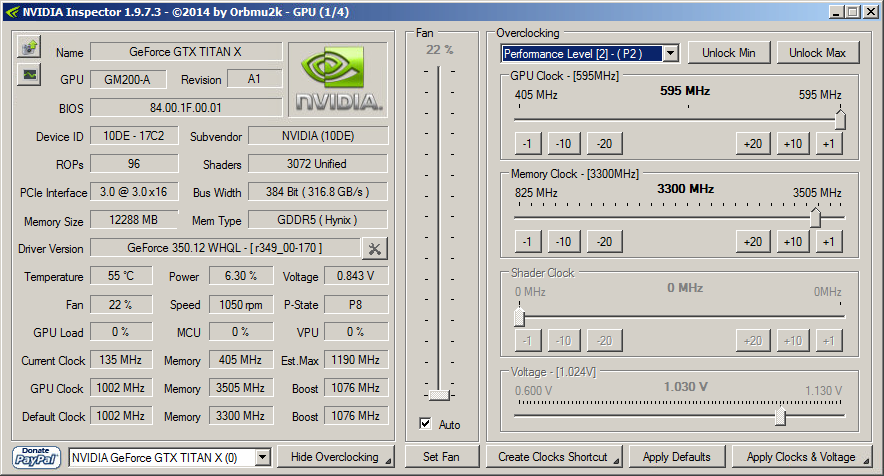This screenshot has width=884, height=476.
Task: Click the NVIDIA logo image
Action: [x=338, y=80]
